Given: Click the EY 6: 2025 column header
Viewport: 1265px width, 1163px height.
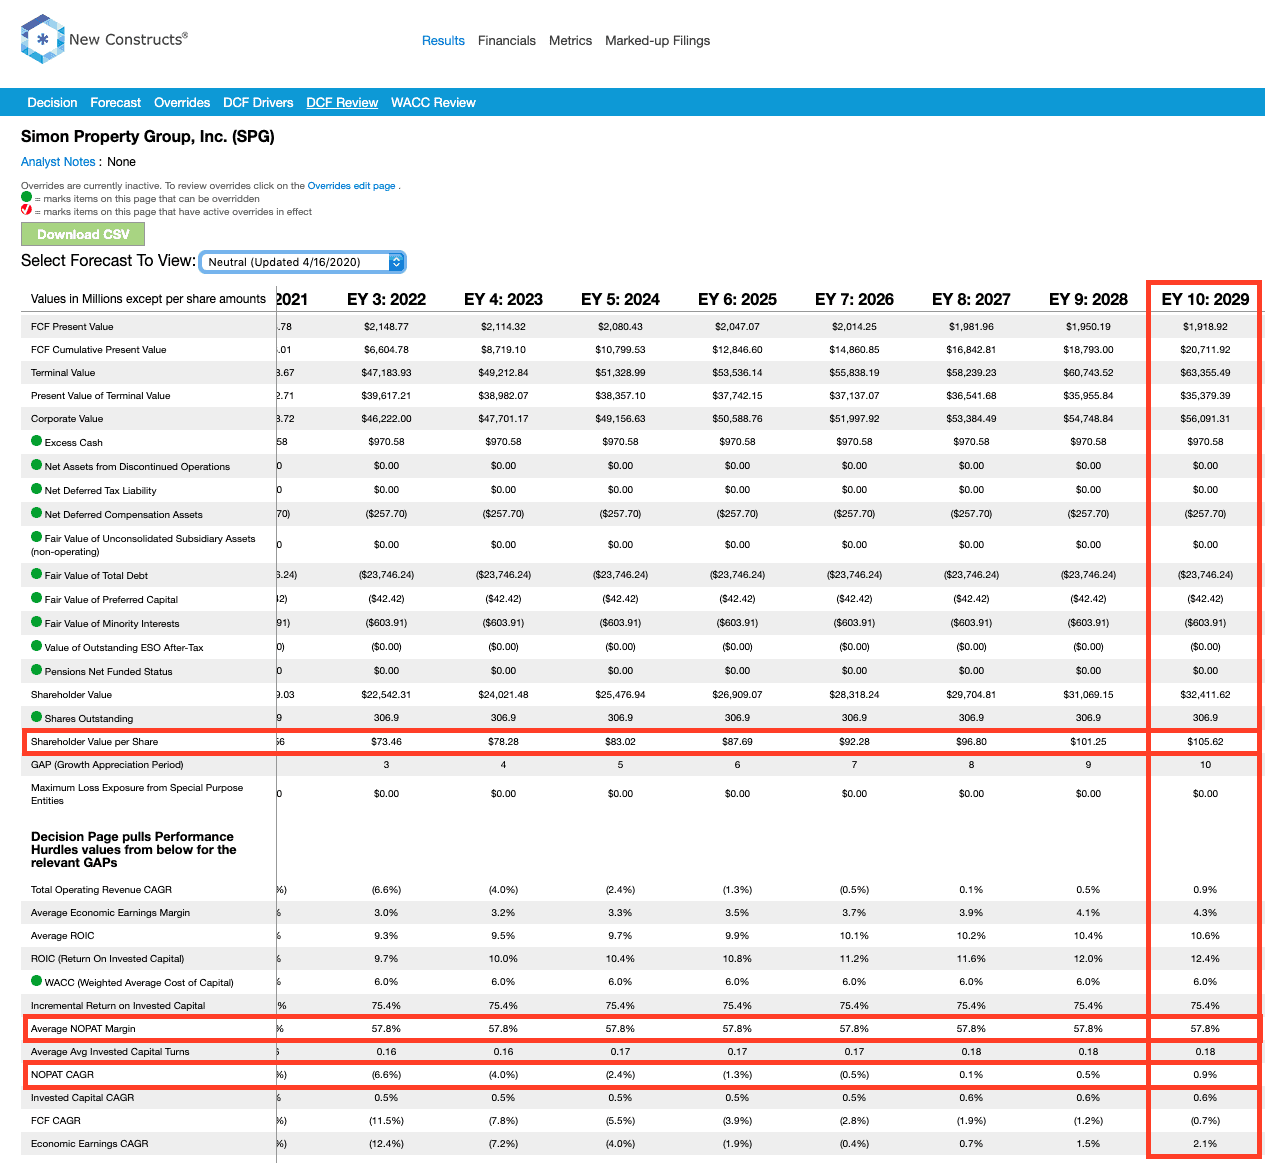Looking at the screenshot, I should coord(737,299).
